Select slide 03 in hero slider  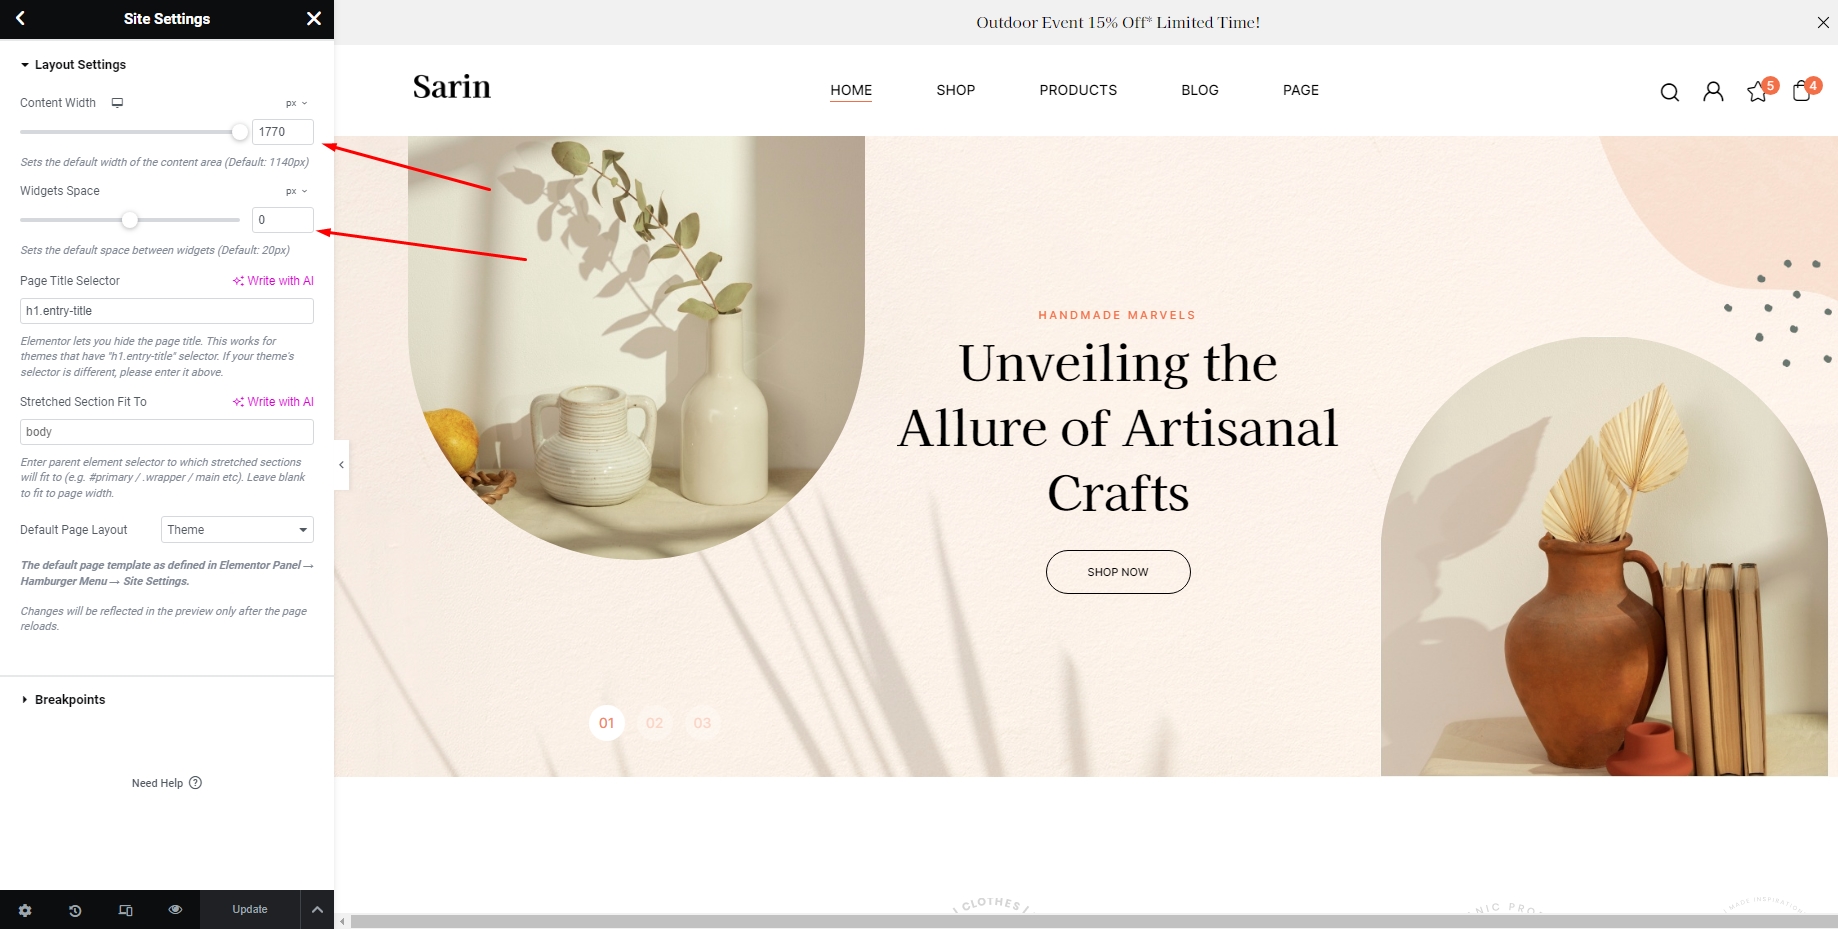[702, 723]
